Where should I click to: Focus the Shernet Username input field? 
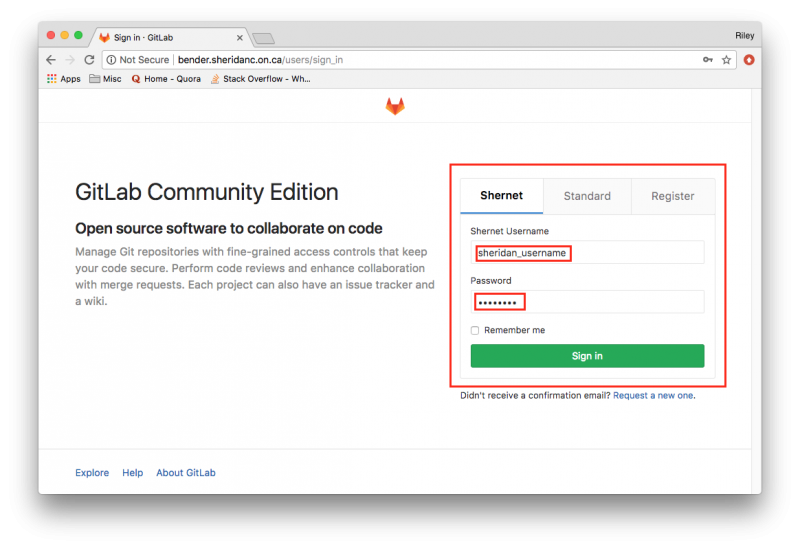(x=587, y=252)
